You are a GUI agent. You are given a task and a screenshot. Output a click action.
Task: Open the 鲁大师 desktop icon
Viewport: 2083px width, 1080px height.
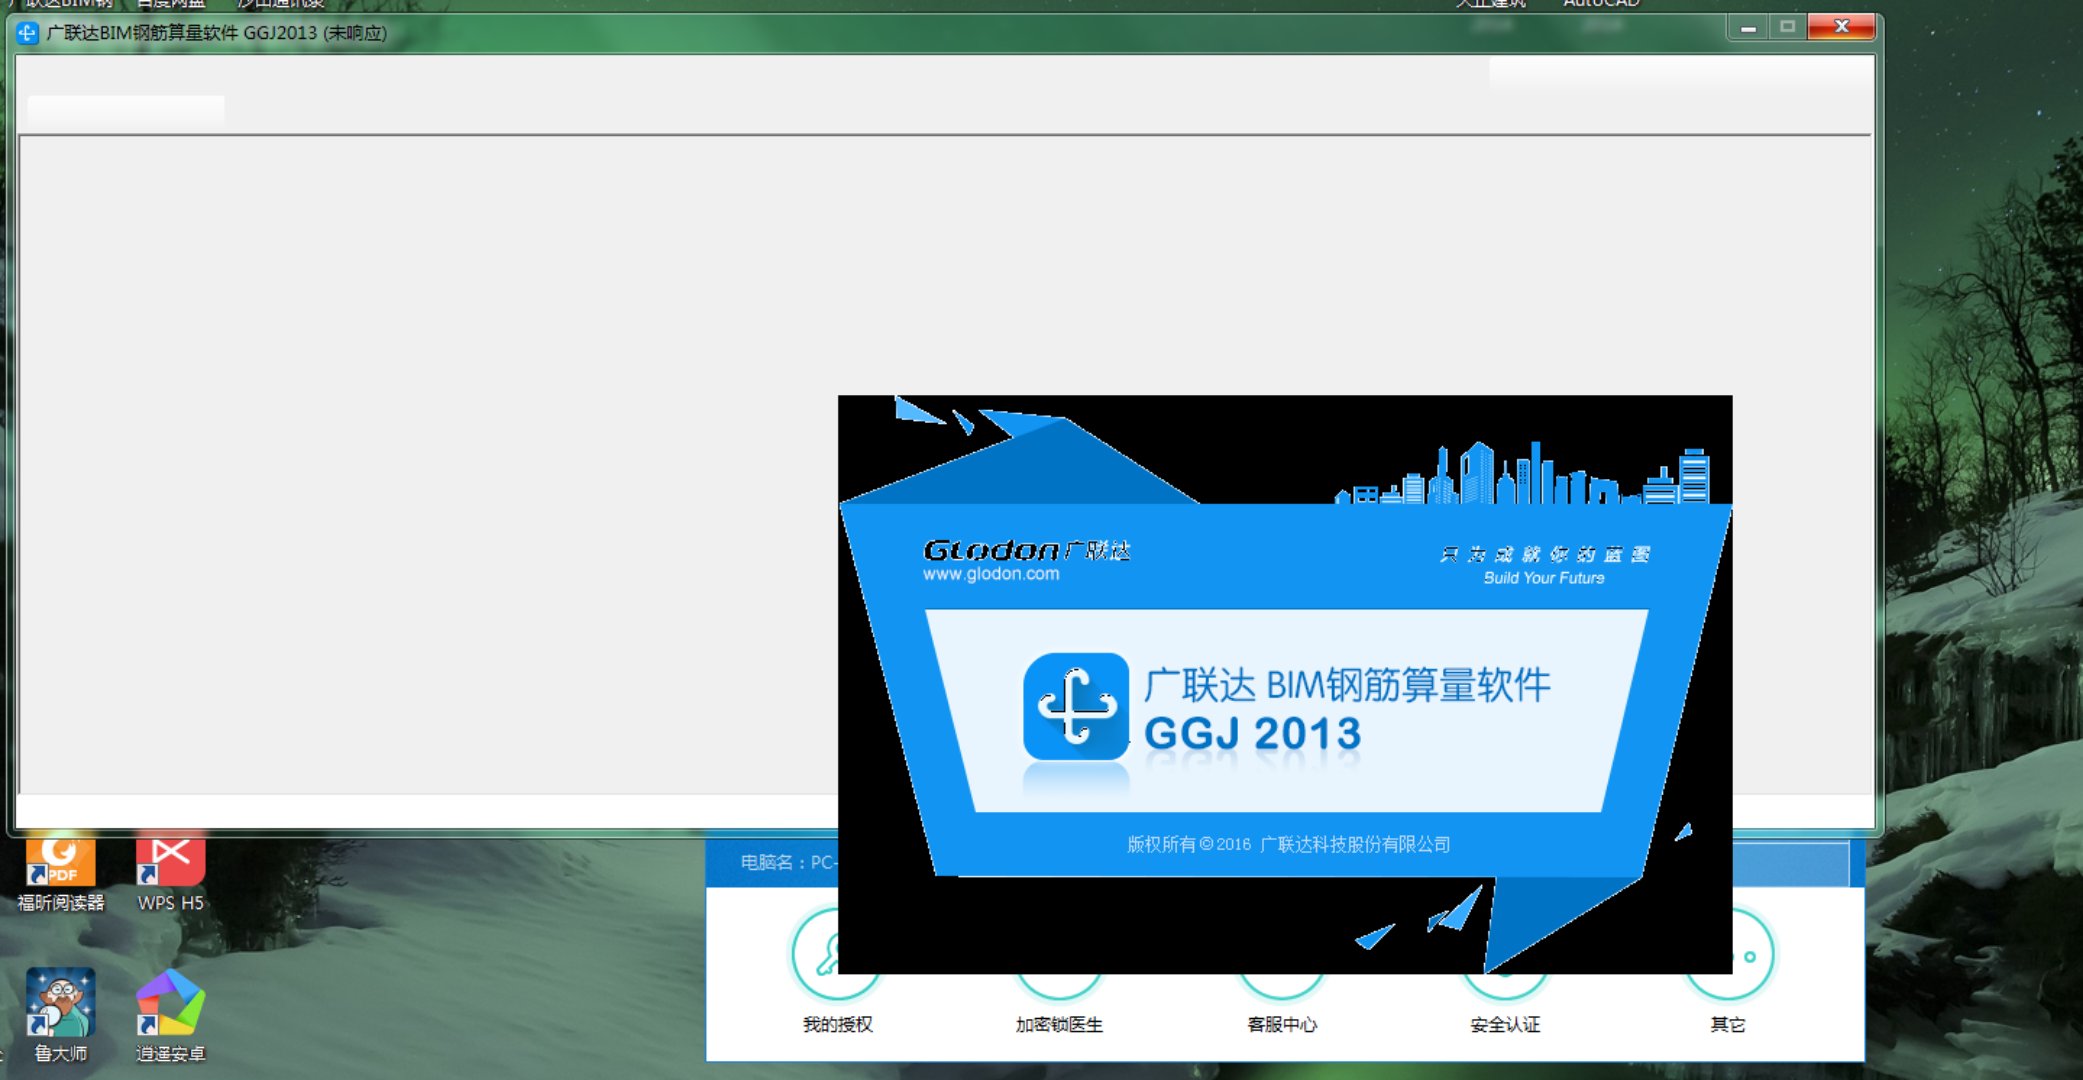60,1014
